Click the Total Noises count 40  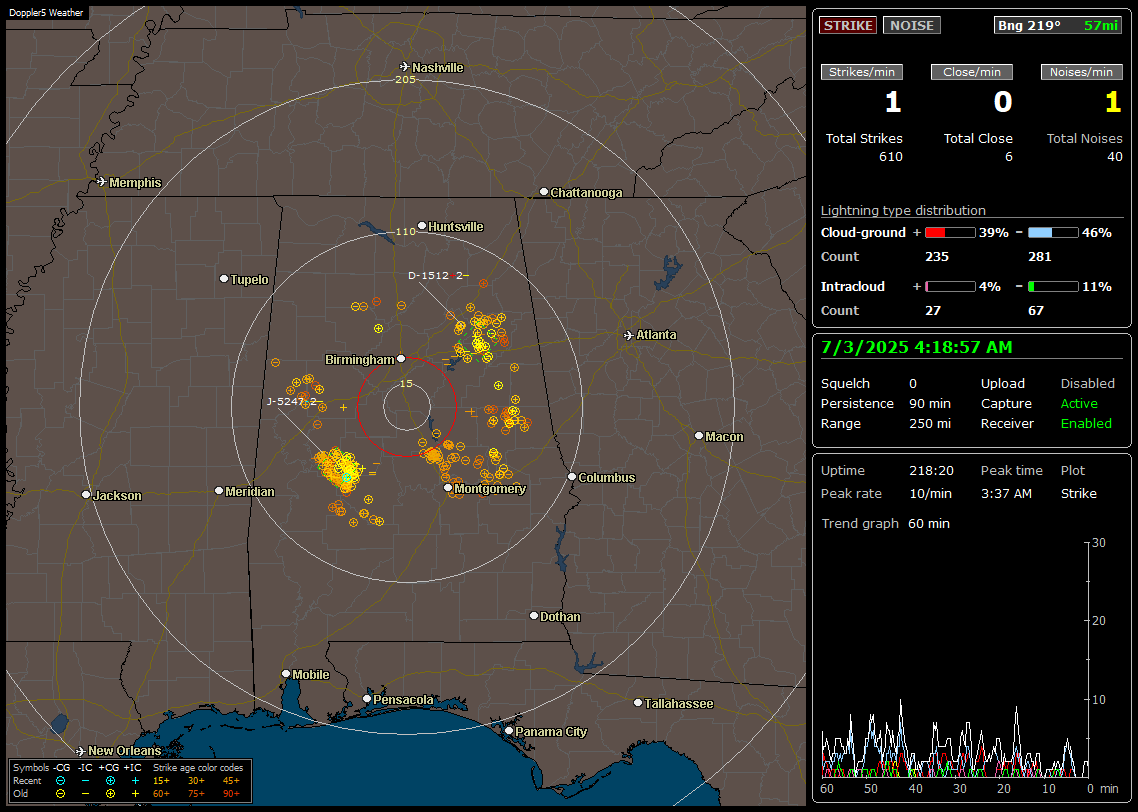point(1115,157)
